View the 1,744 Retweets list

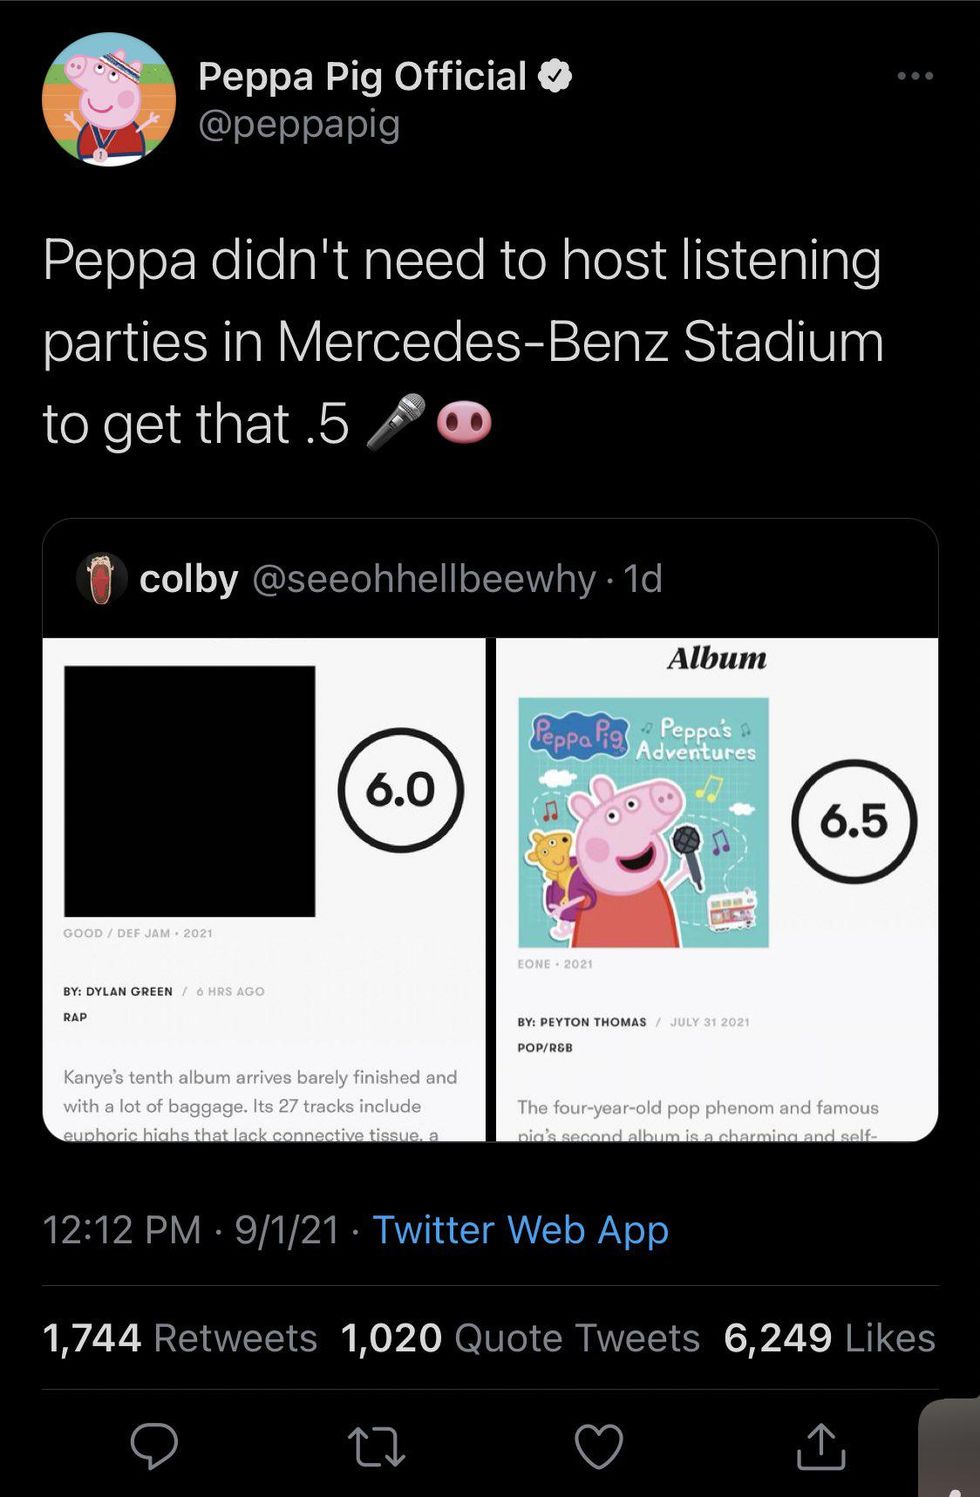click(180, 1338)
